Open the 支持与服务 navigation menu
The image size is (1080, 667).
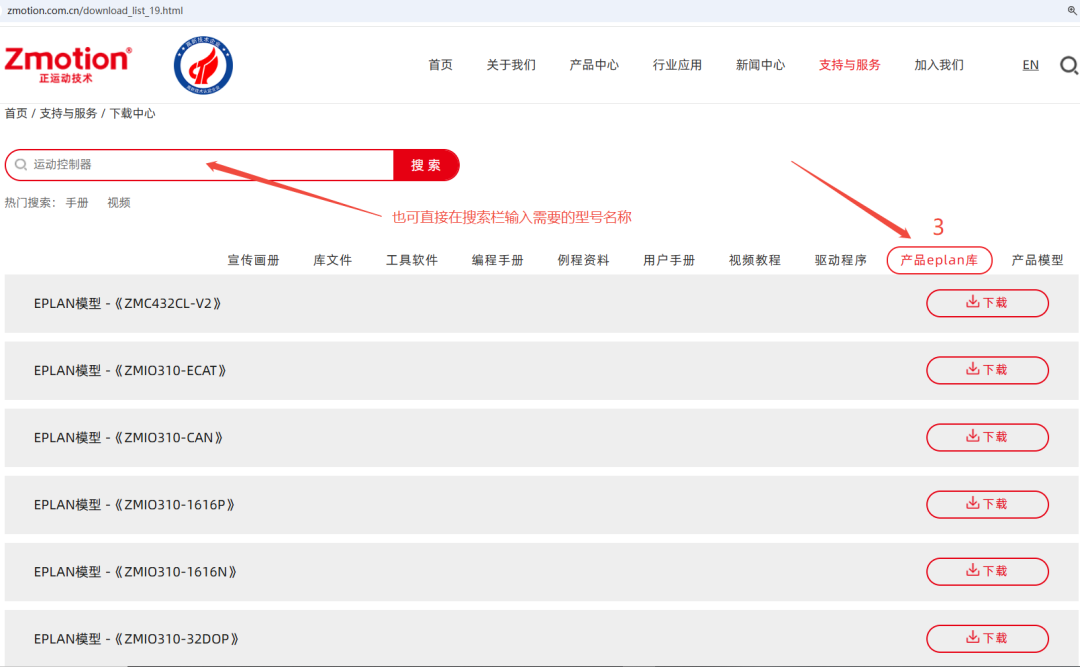pos(849,64)
